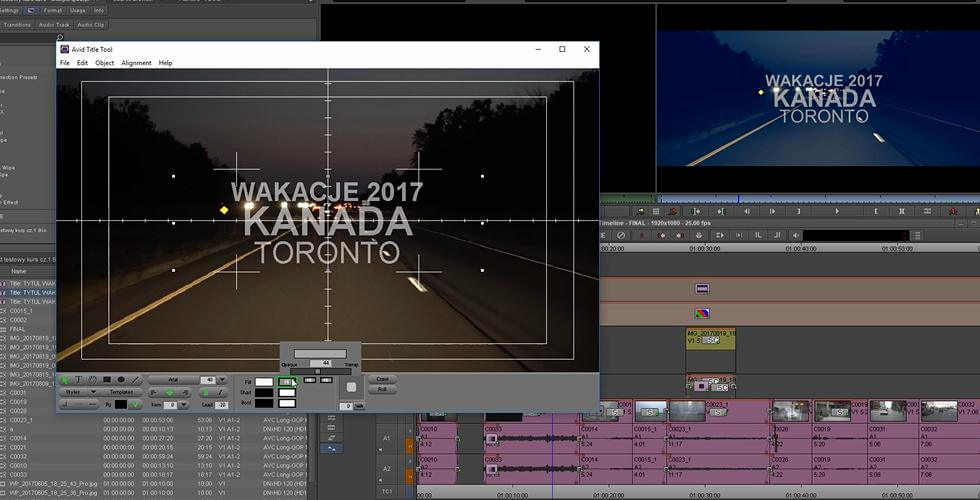The image size is (980, 500).
Task: Click the Name column header in bin
Action: (19, 271)
